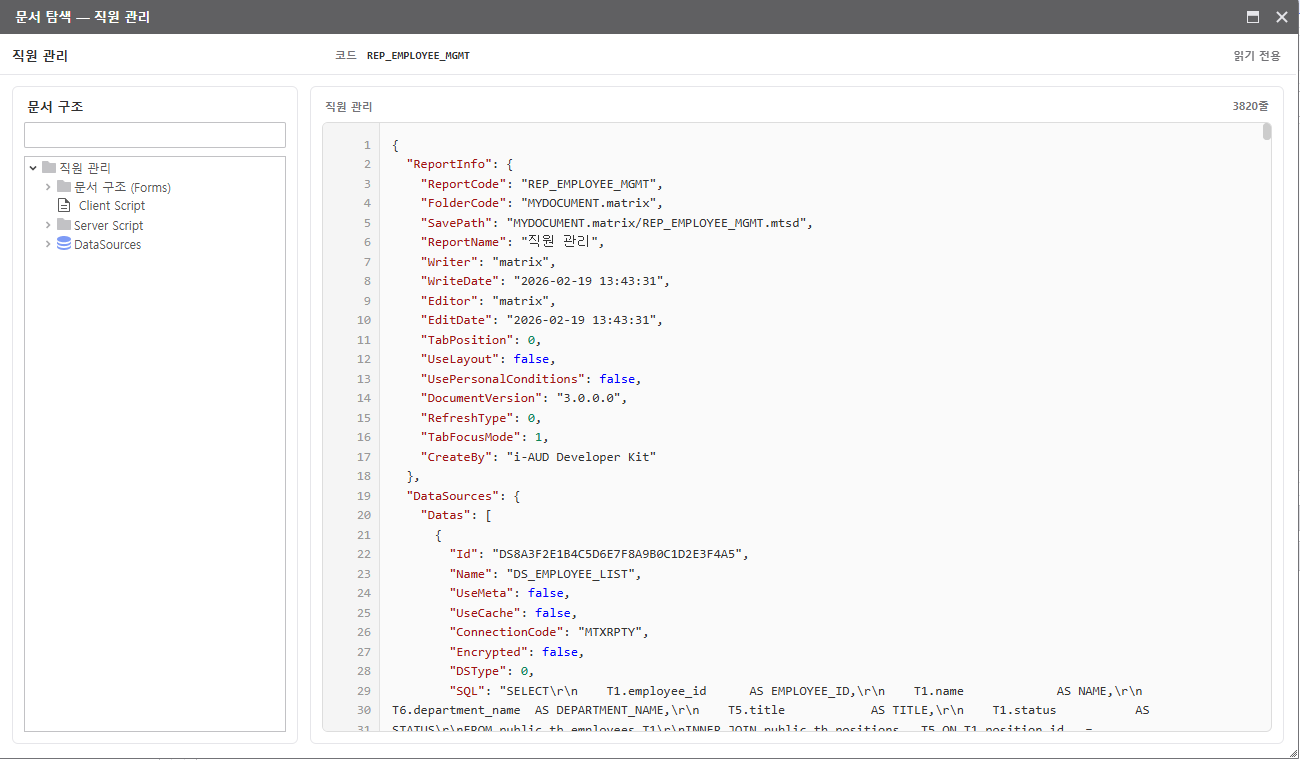Screen dimensions: 1300x760
Task: Click the 직원 관리 root folder icon
Action: click(48, 168)
